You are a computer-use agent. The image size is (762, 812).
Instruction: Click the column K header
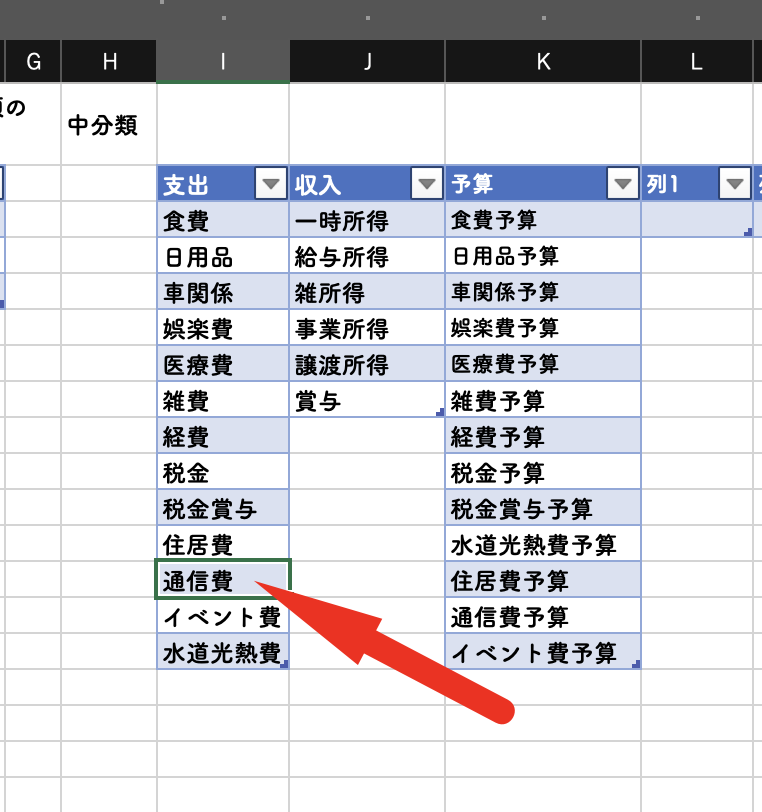[543, 62]
